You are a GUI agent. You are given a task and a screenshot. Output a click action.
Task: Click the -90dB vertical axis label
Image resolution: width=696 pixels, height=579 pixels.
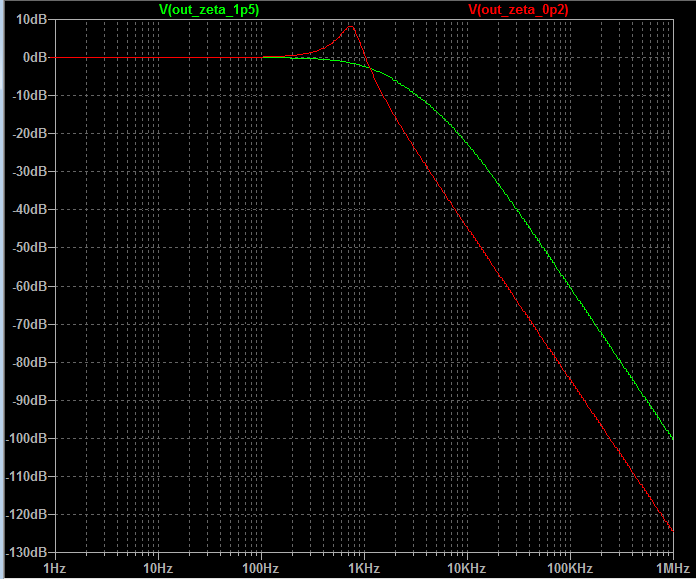click(x=29, y=401)
